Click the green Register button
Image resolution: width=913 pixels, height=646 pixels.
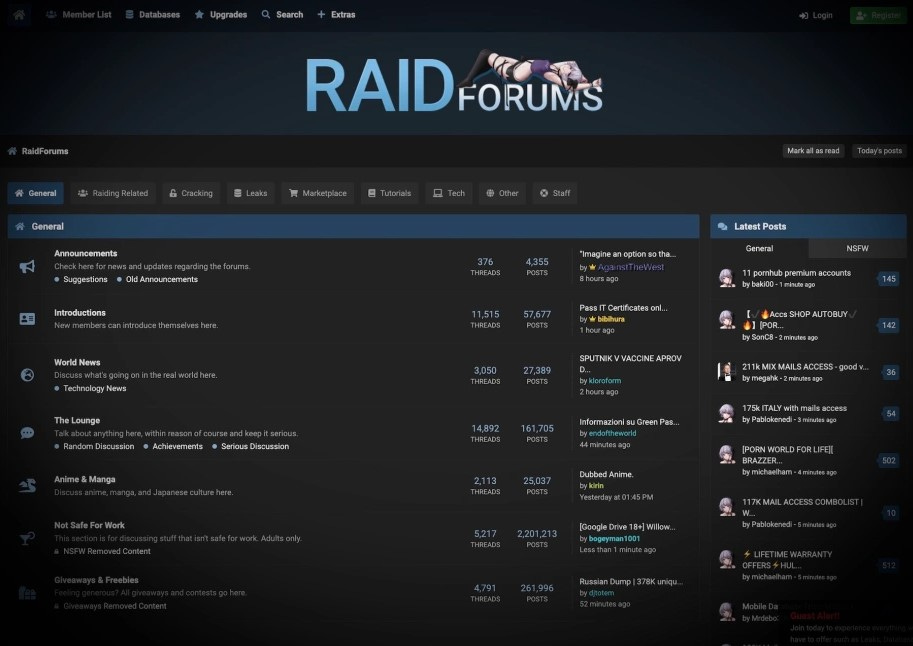pyautogui.click(x=878, y=15)
